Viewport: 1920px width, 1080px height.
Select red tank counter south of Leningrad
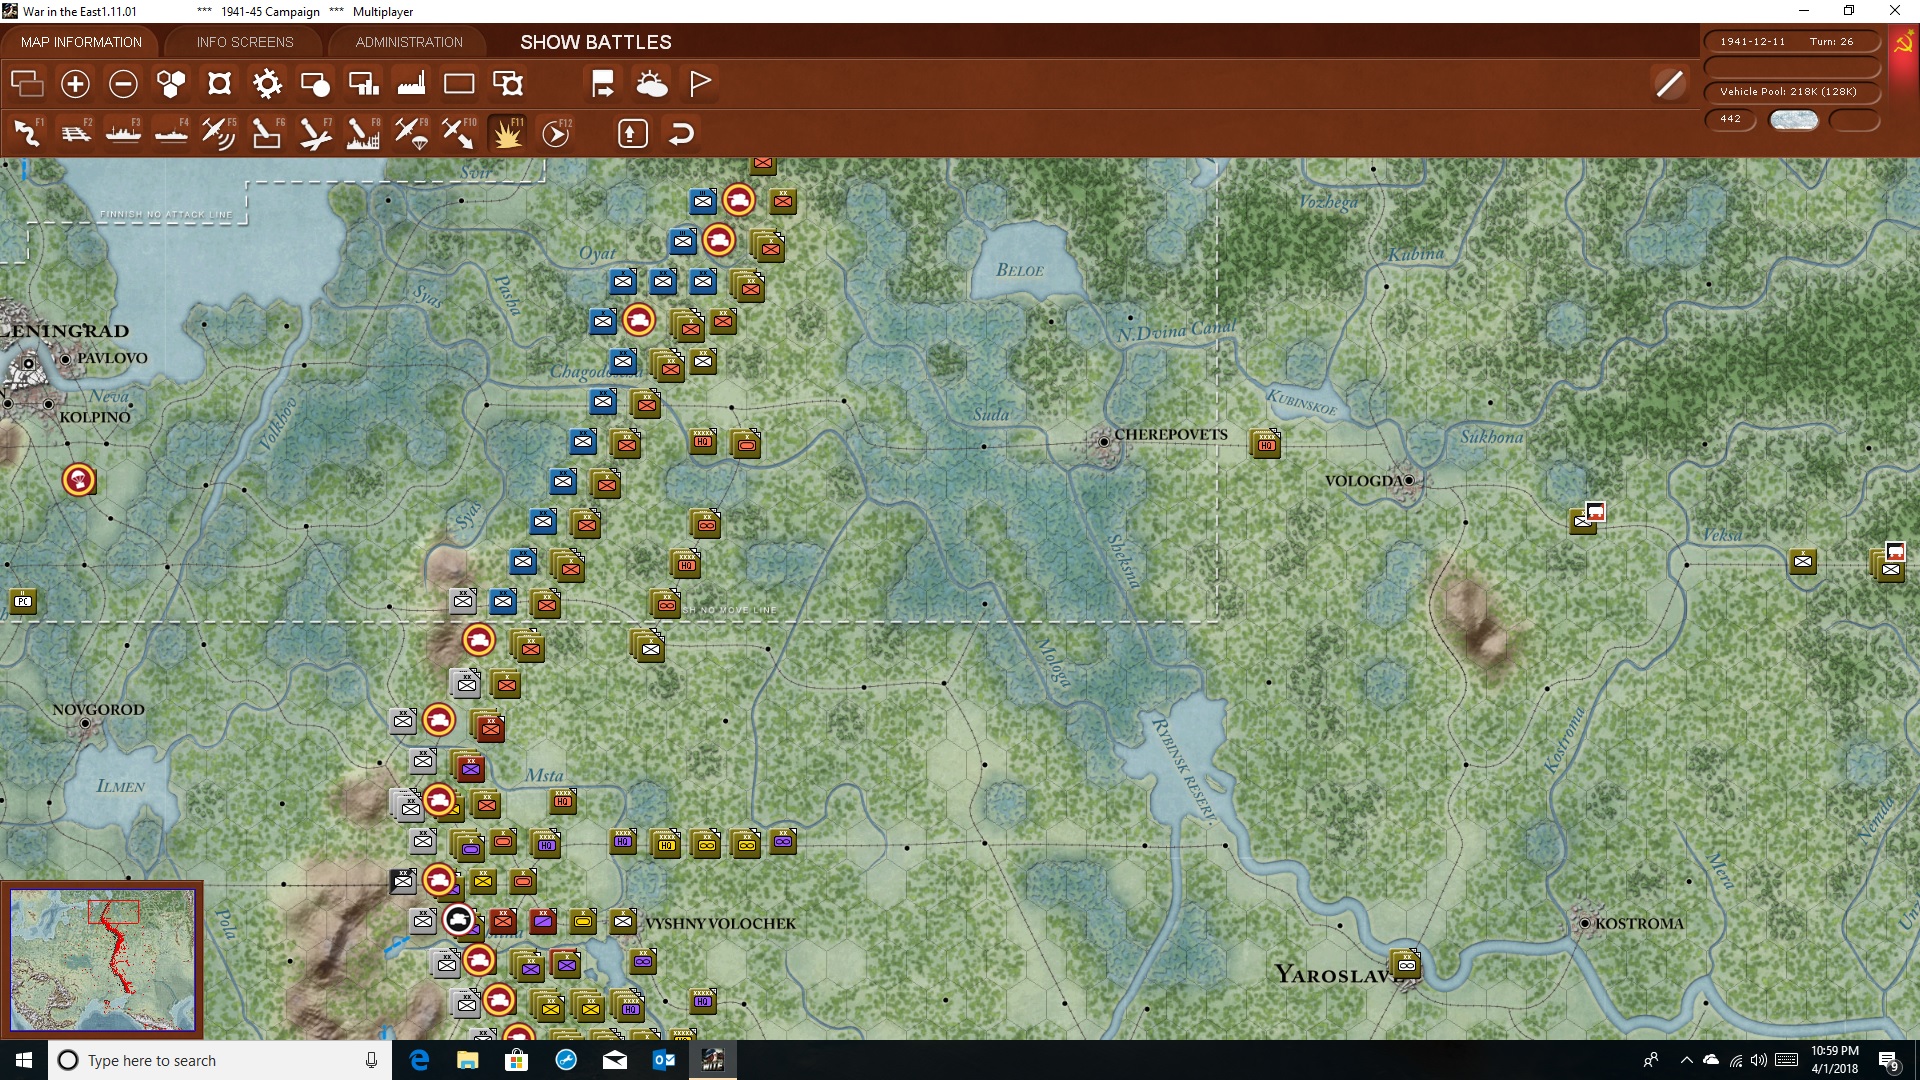click(x=79, y=480)
